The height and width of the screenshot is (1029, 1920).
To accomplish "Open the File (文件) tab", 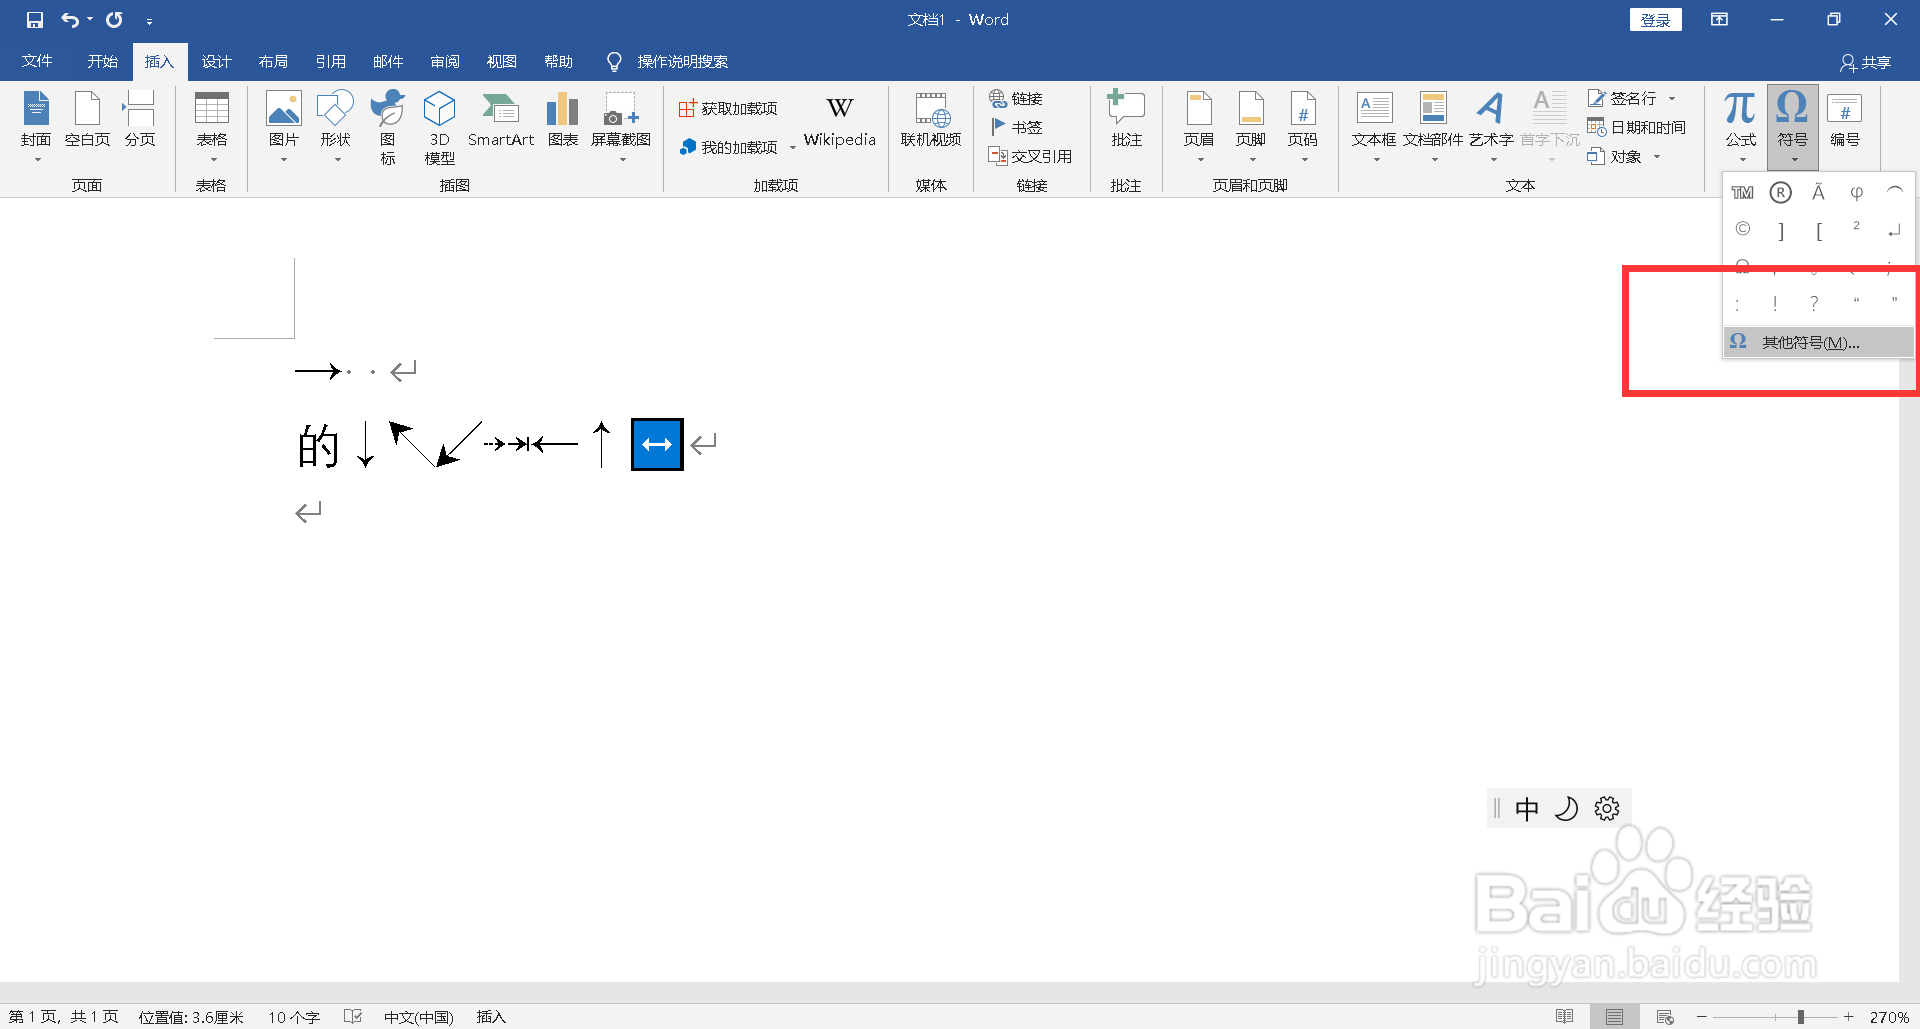I will 37,61.
